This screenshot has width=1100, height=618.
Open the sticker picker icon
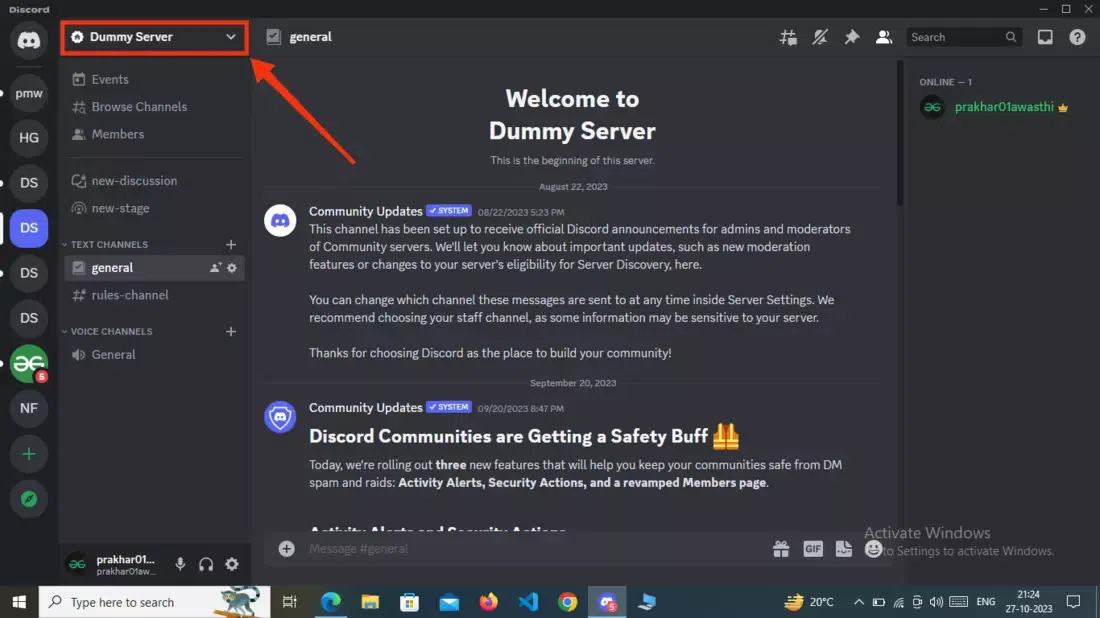844,549
